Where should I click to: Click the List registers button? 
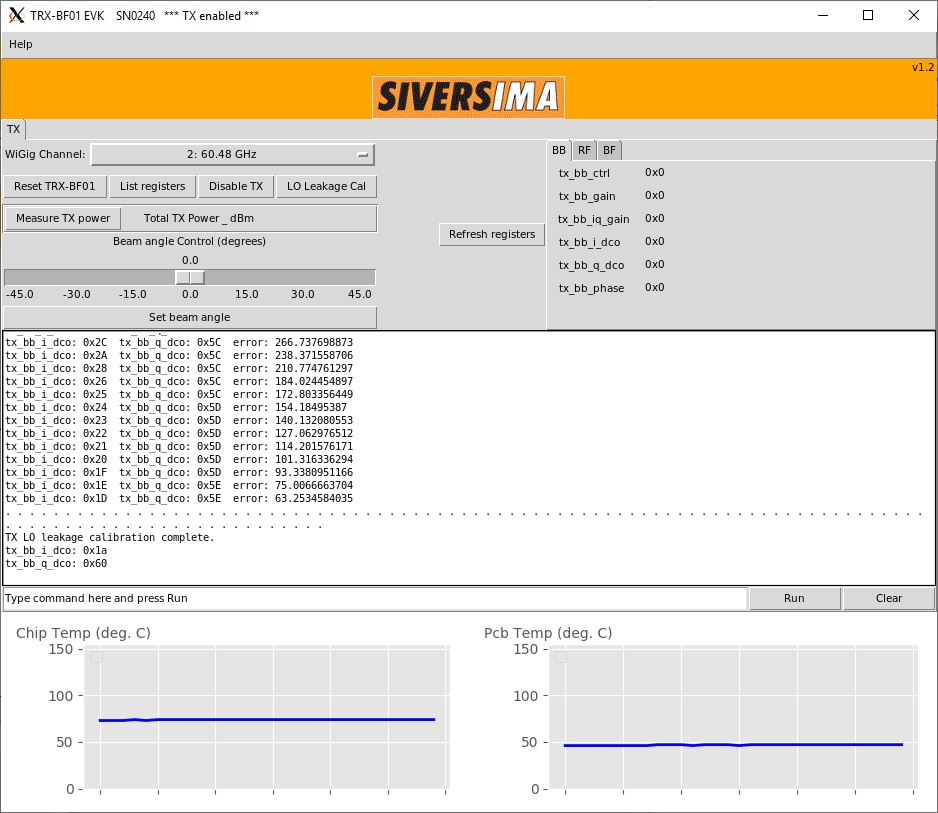(152, 186)
